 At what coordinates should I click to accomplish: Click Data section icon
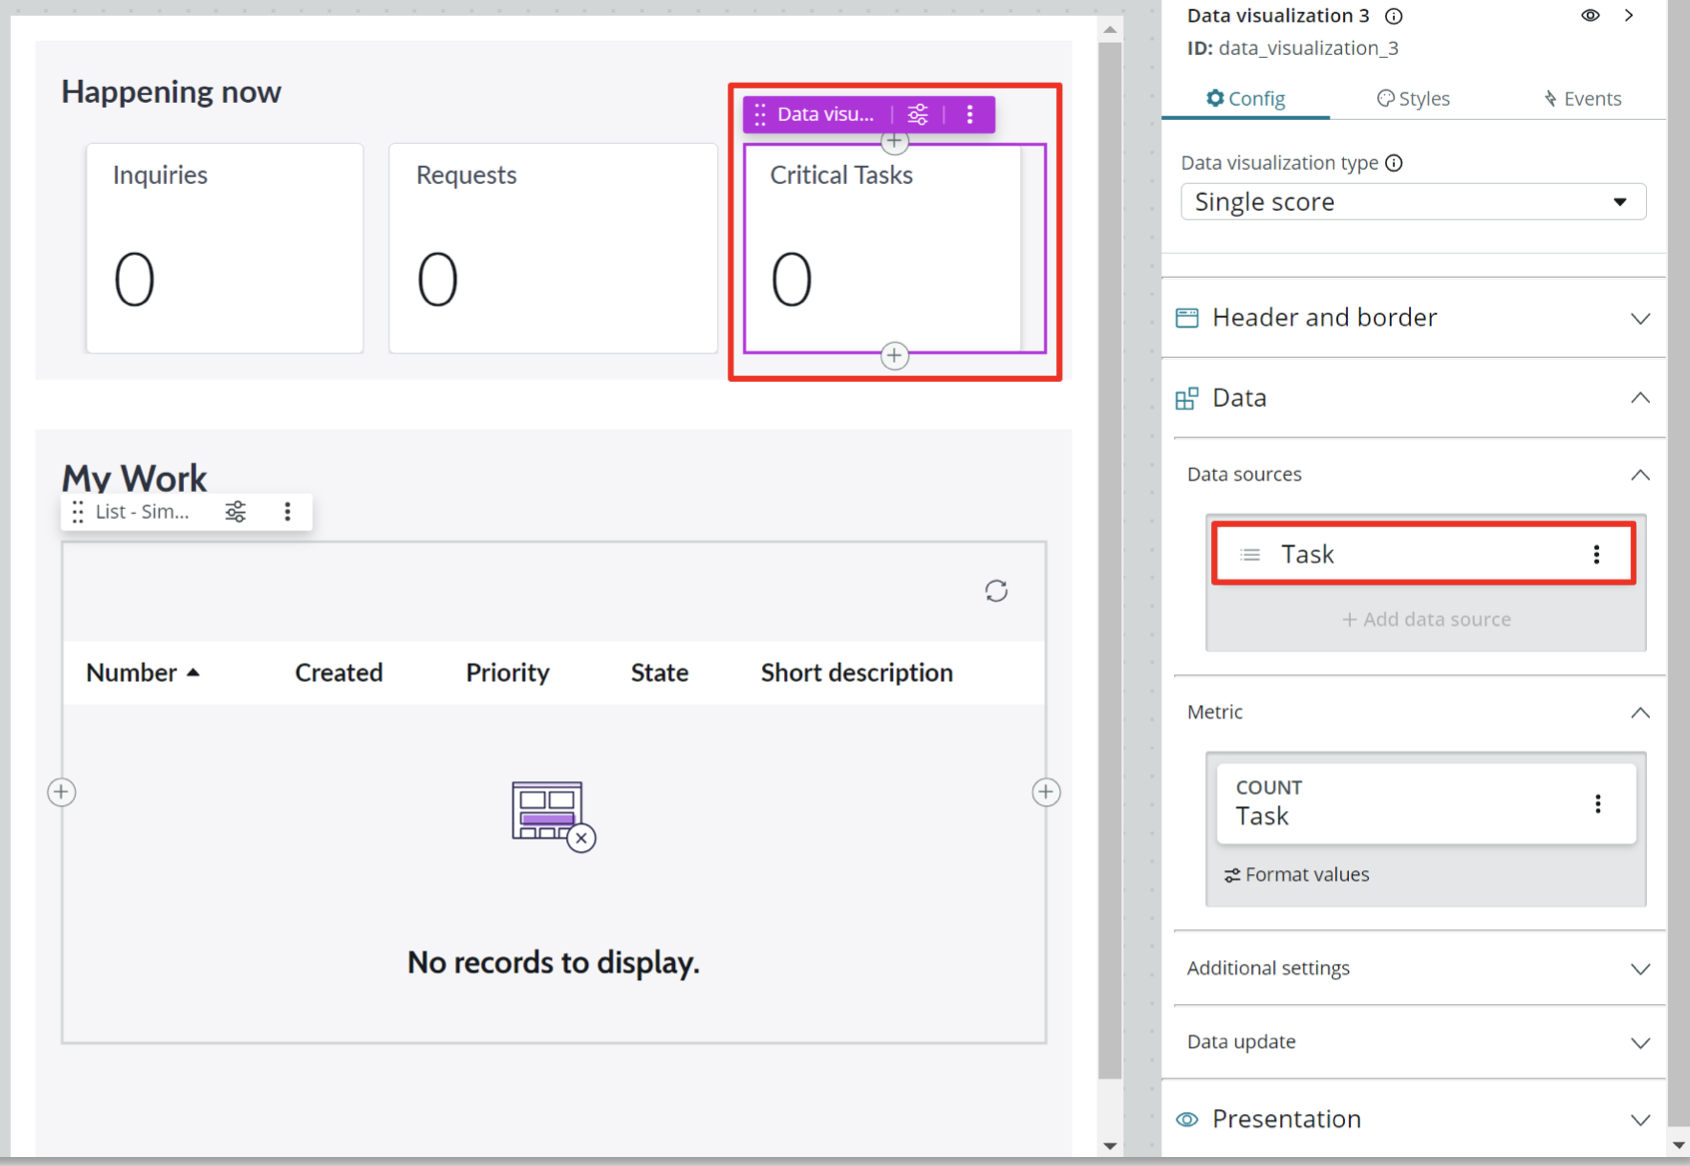click(1187, 398)
